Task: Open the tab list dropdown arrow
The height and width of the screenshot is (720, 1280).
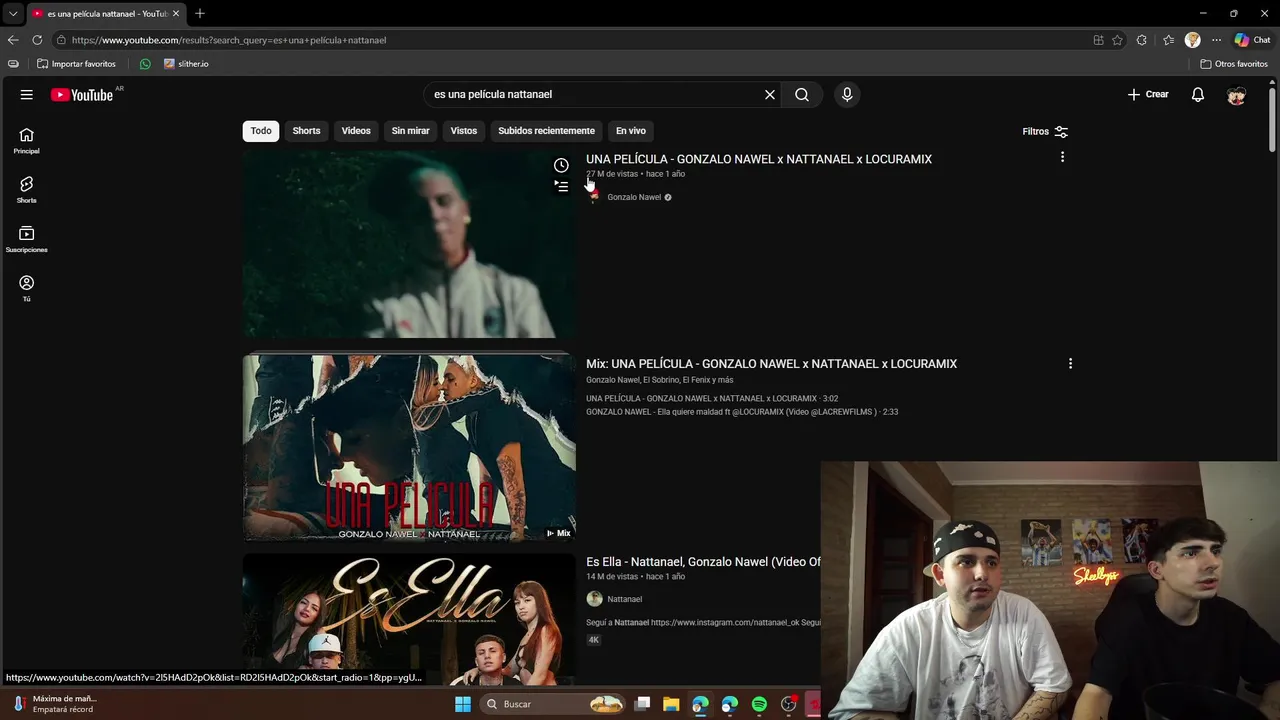Action: [x=13, y=13]
